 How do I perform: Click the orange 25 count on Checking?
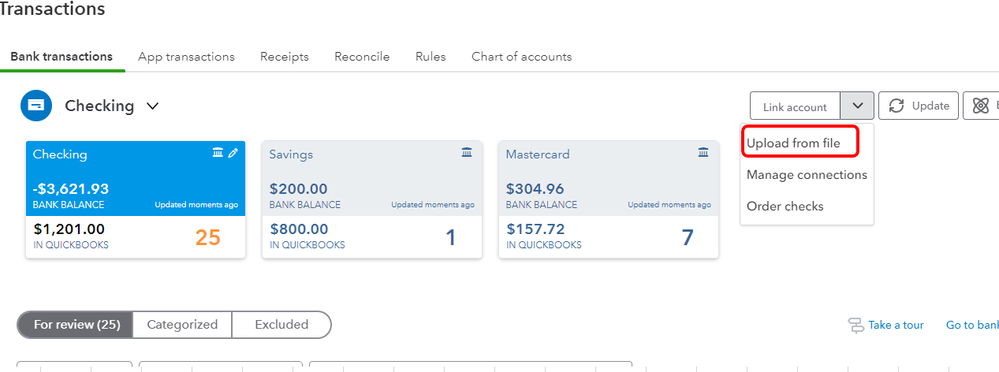click(x=207, y=238)
